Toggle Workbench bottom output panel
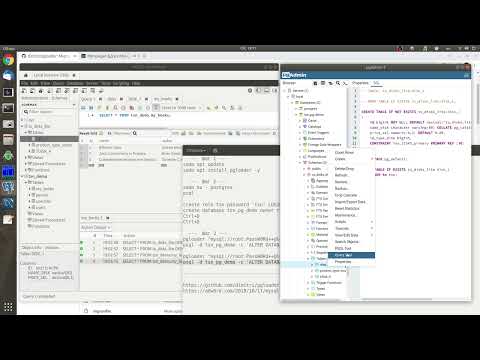Screen dimensions: 480x360 (267, 91)
